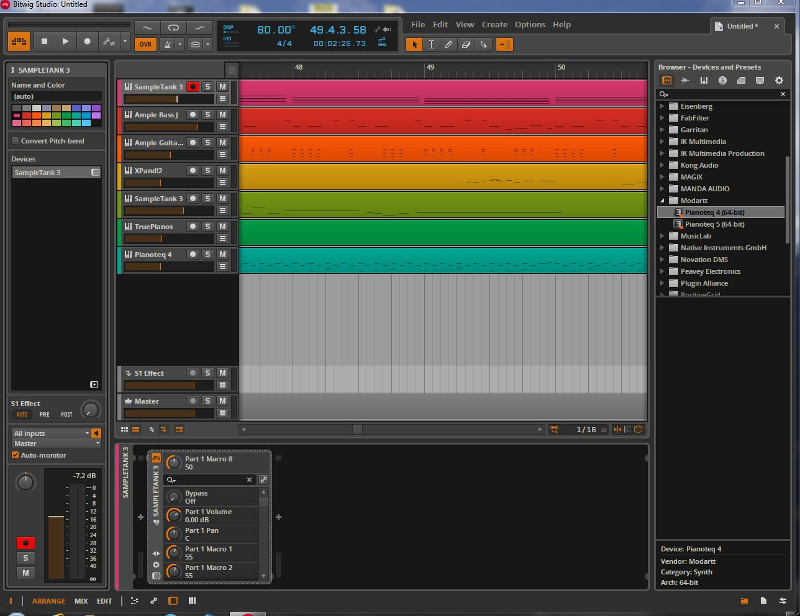Show the device panel orange square icon
The height and width of the screenshot is (616, 800).
click(173, 601)
